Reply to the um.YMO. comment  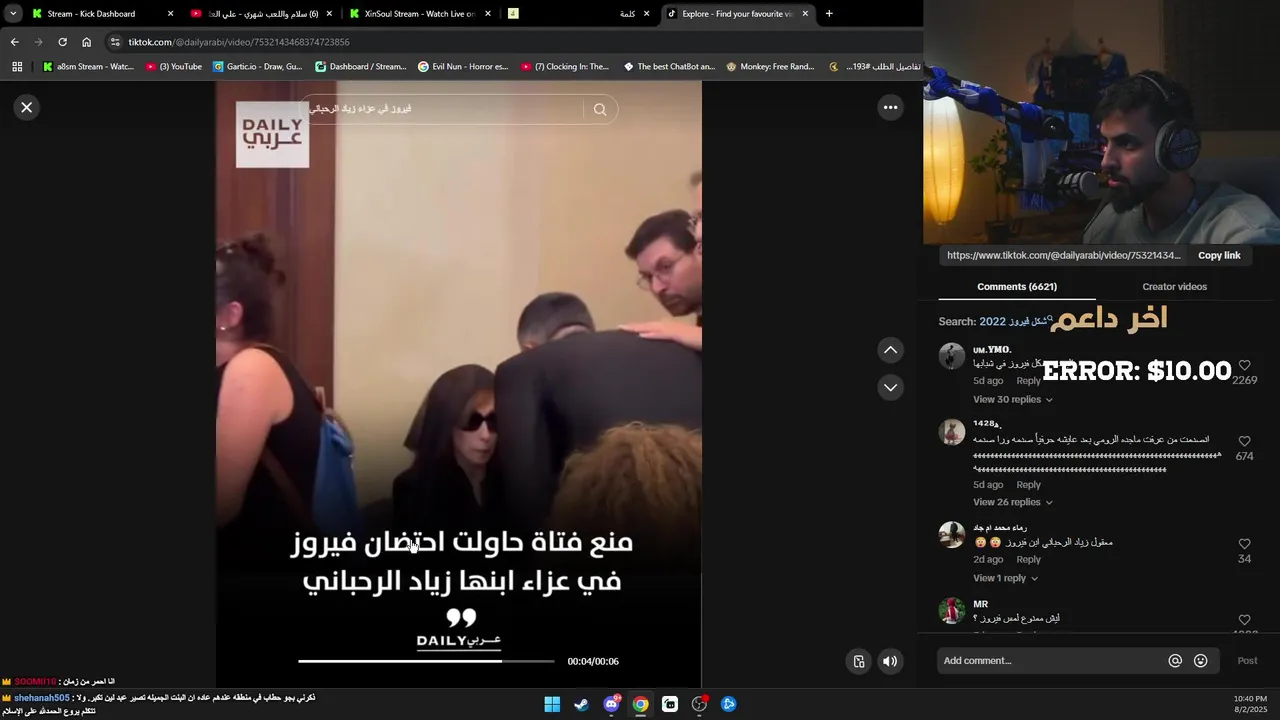click(x=1029, y=381)
